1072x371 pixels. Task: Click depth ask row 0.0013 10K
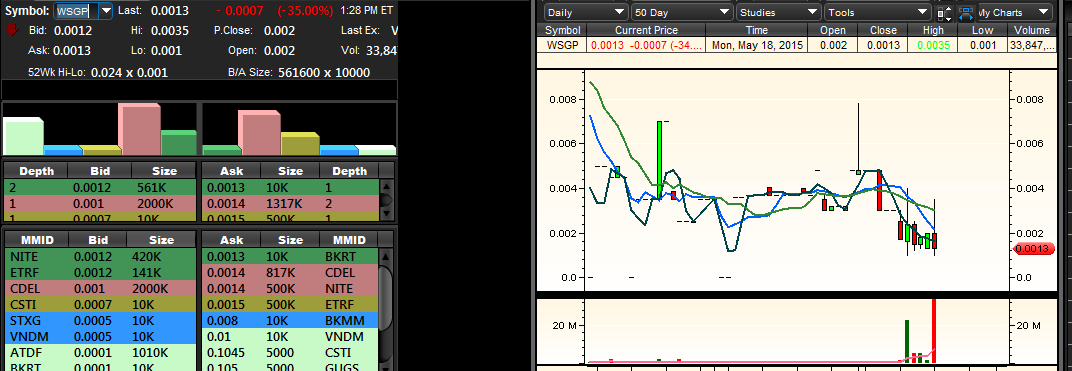pyautogui.click(x=291, y=187)
